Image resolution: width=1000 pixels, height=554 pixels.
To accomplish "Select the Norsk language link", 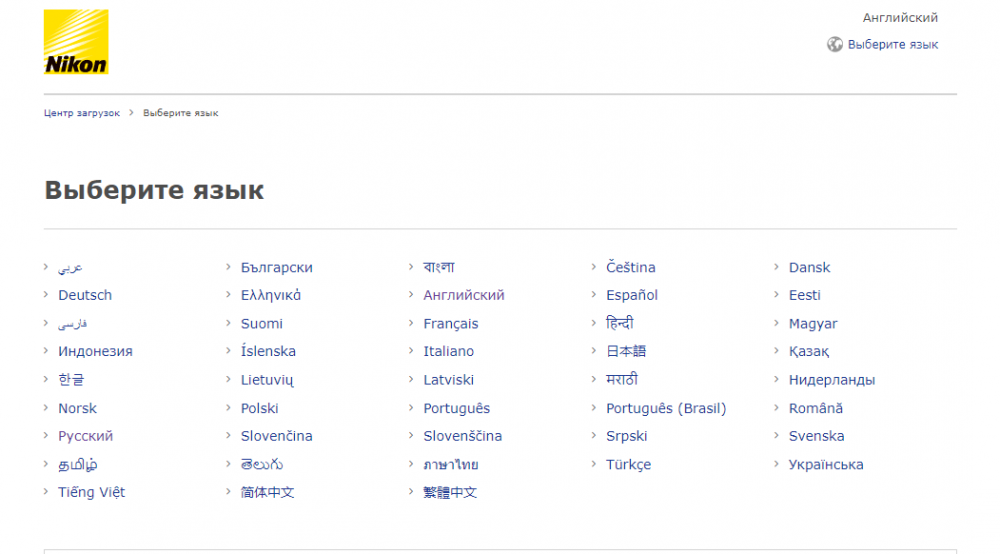I will pos(77,408).
